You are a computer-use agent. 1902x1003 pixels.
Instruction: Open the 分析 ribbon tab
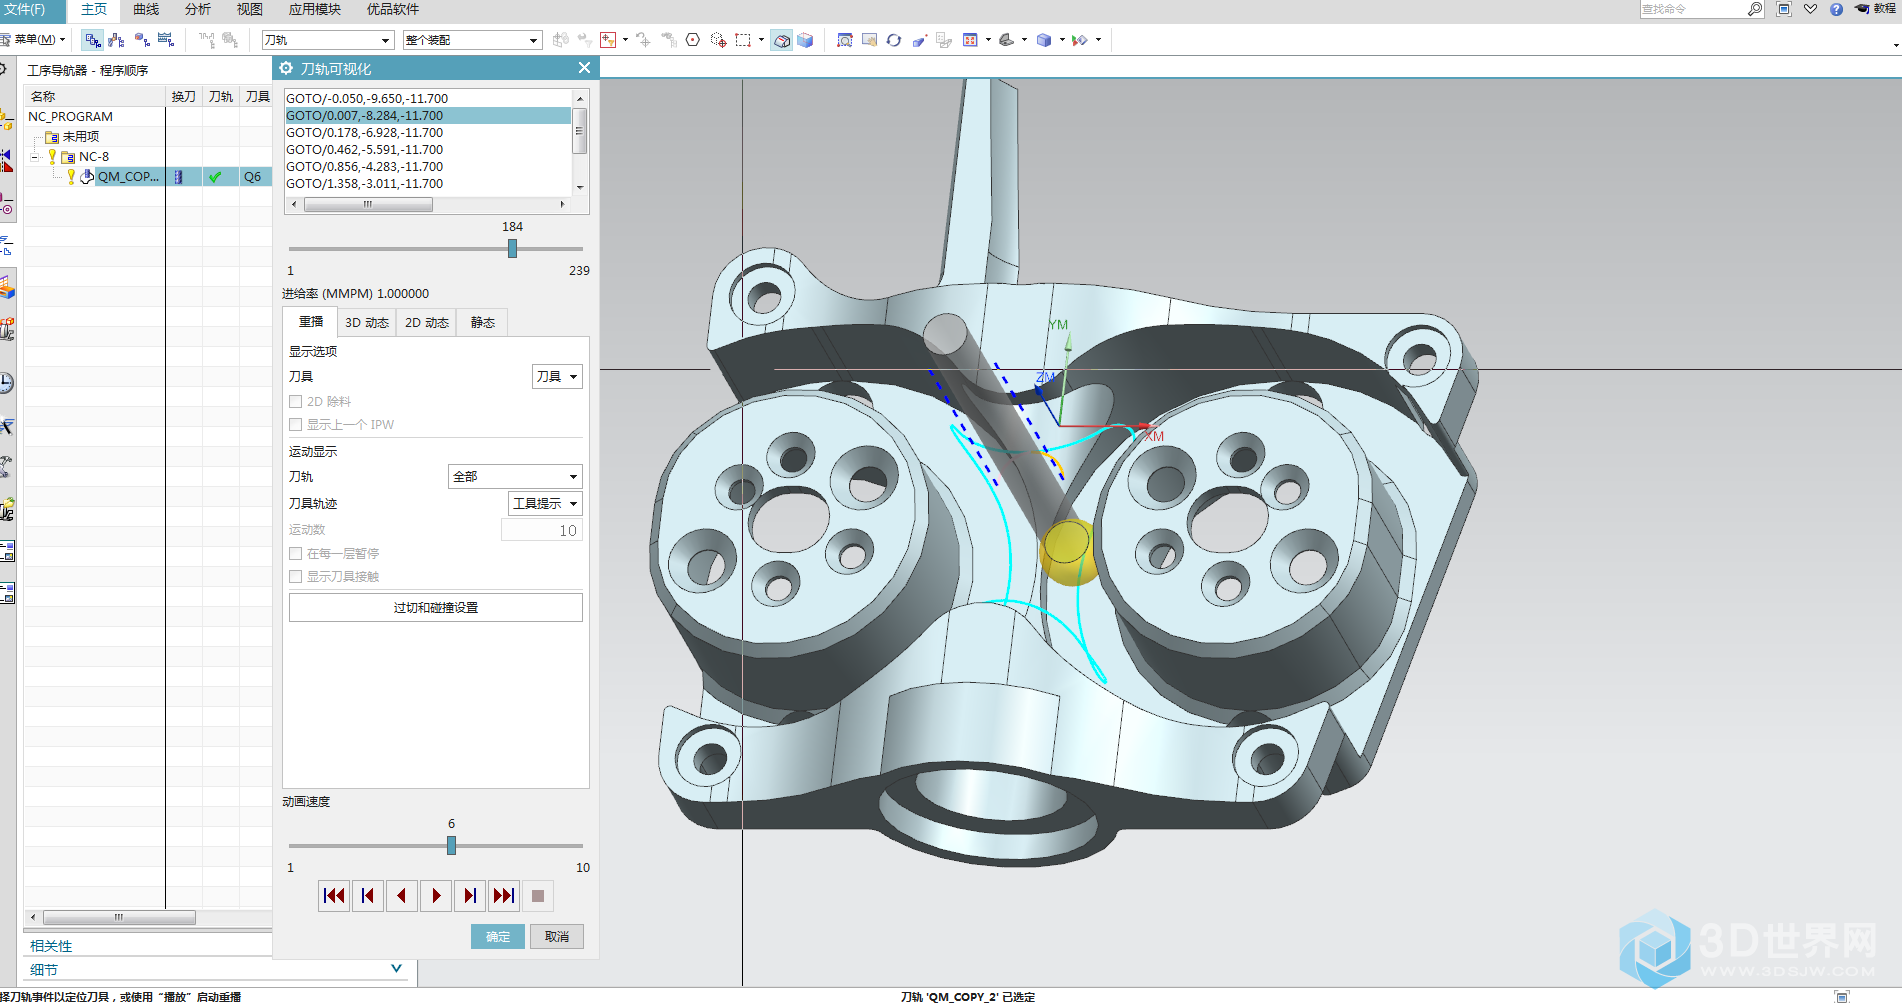pos(198,9)
